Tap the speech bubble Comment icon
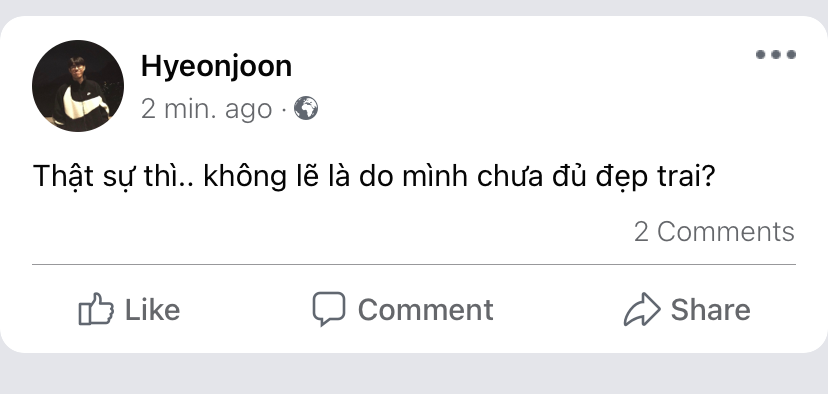 (x=328, y=308)
